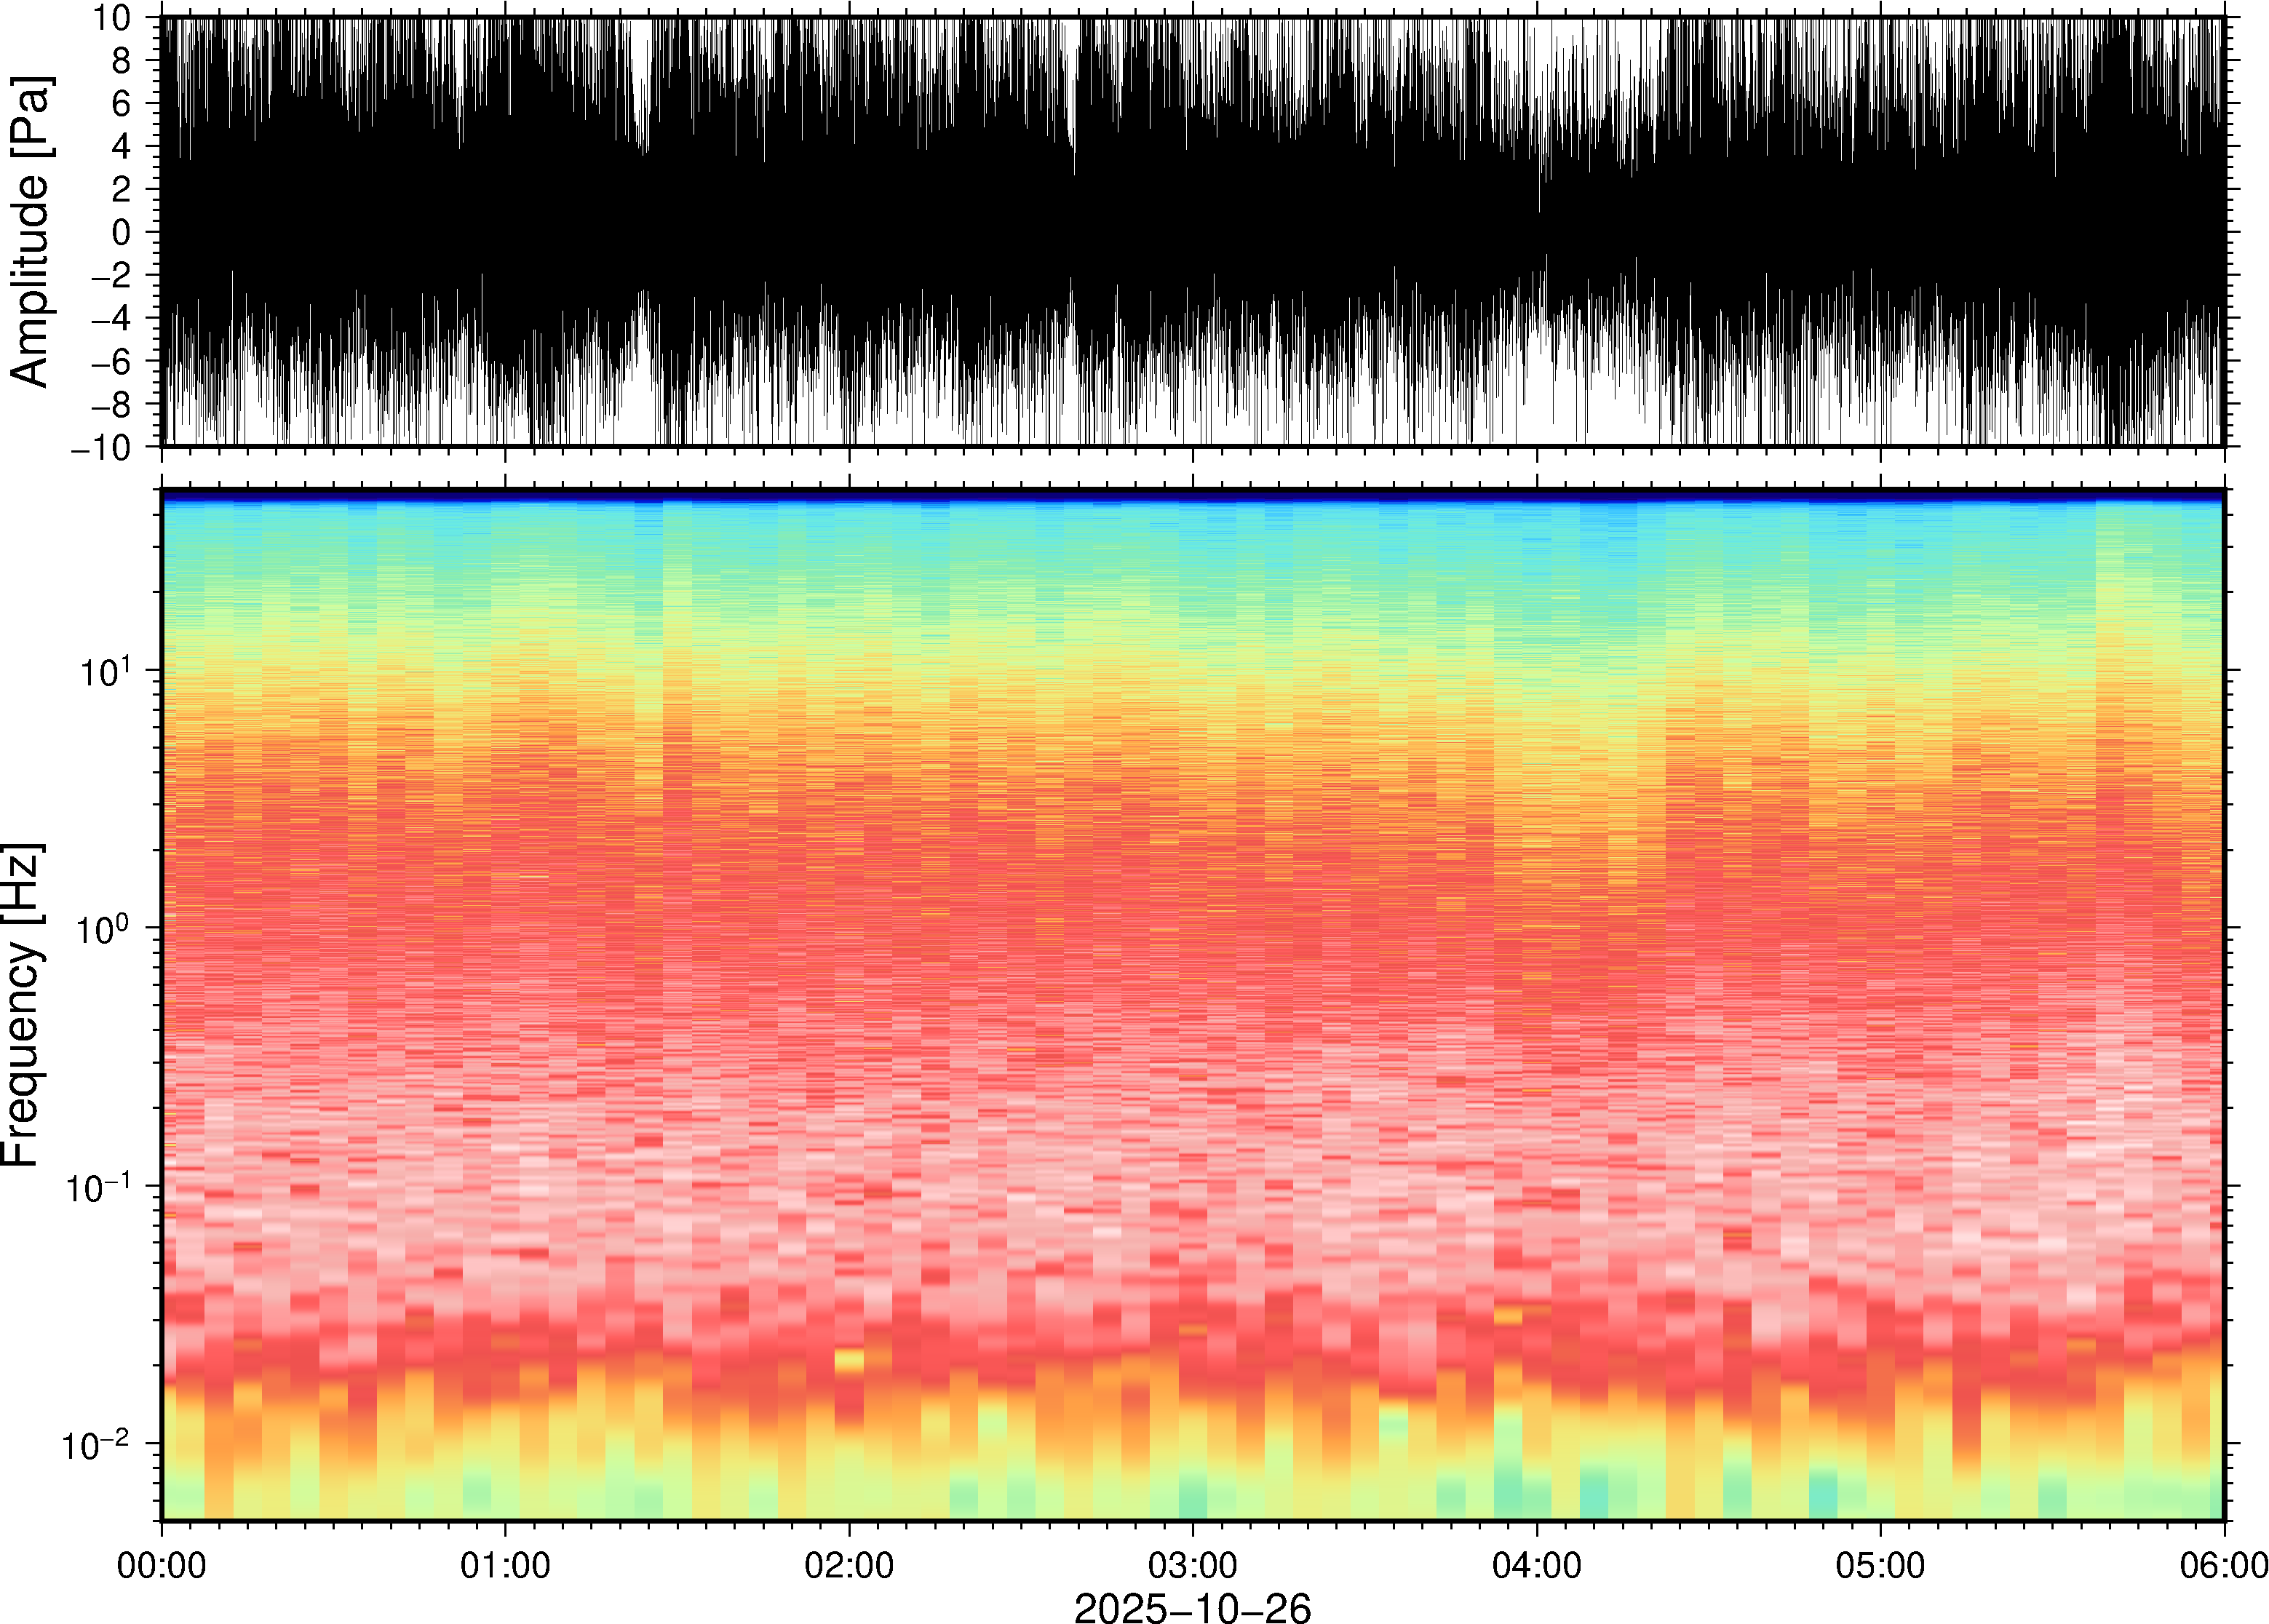The width and height of the screenshot is (2269, 1624).
Task: Click the 10⁻² frequency tick label
Action: (x=96, y=1446)
